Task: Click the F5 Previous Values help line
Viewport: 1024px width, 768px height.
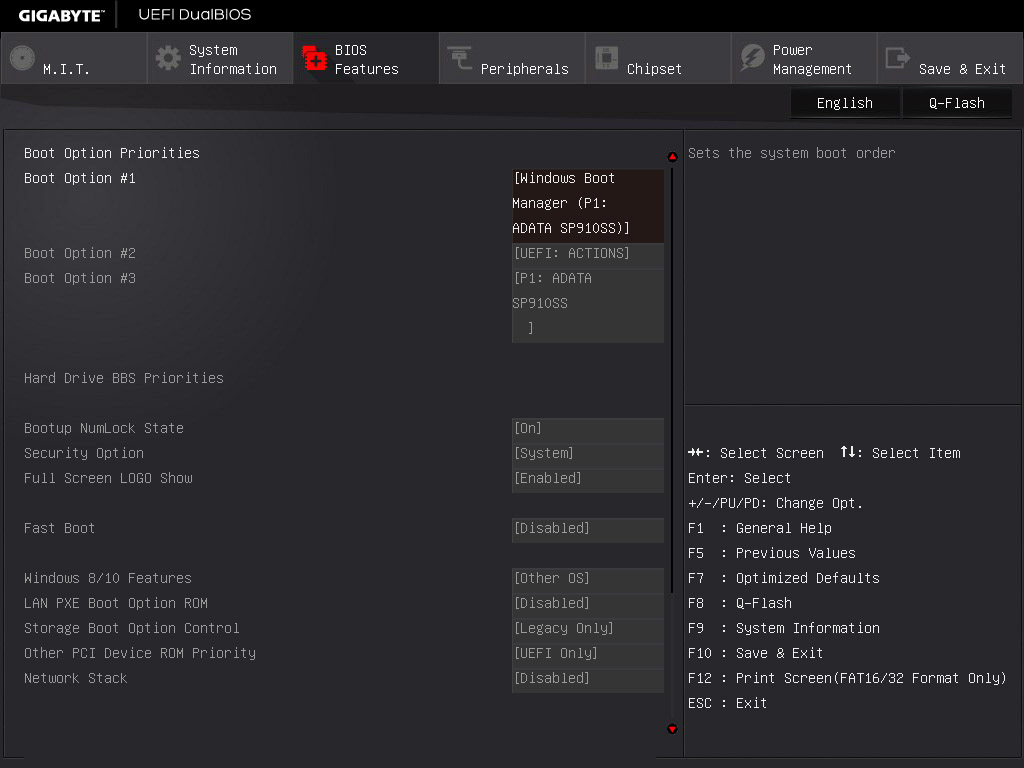Action: (x=771, y=553)
